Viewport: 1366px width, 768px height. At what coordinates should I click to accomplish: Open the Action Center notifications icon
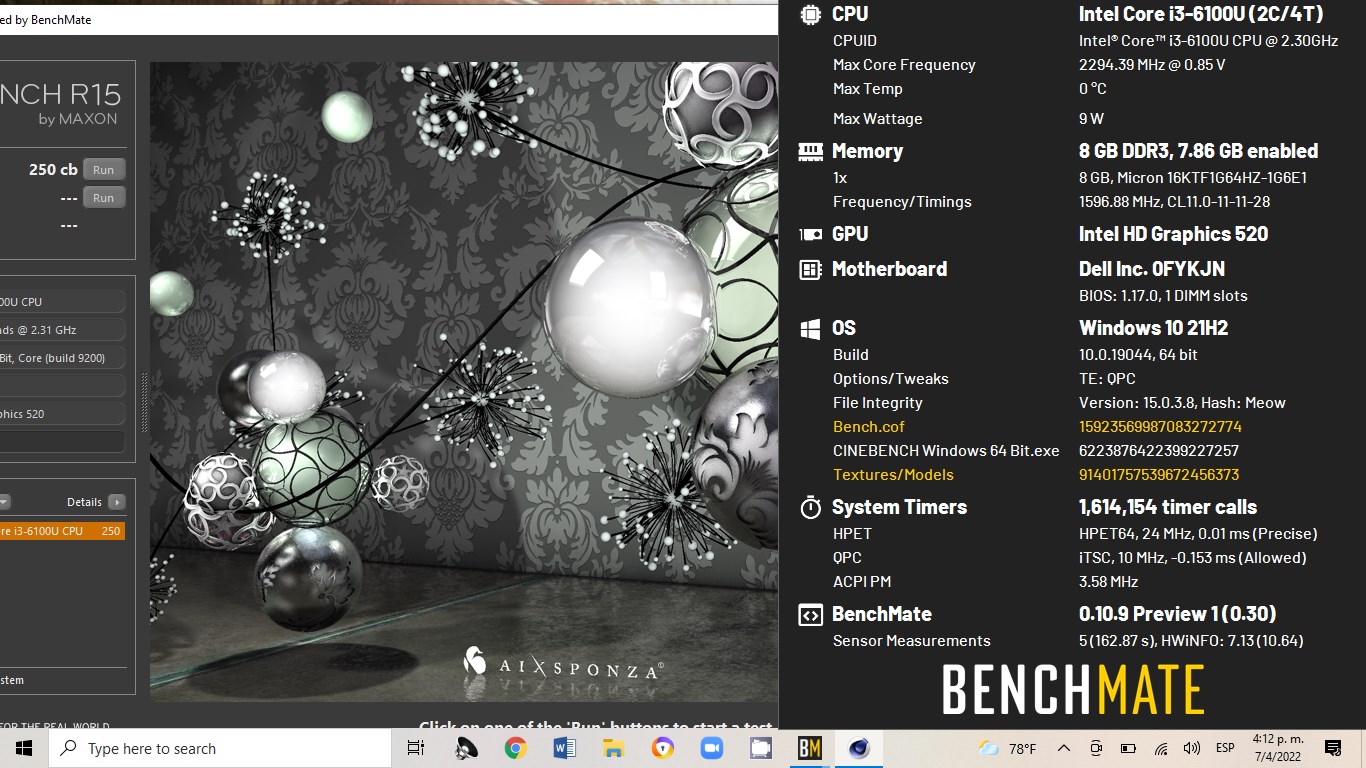click(1333, 748)
